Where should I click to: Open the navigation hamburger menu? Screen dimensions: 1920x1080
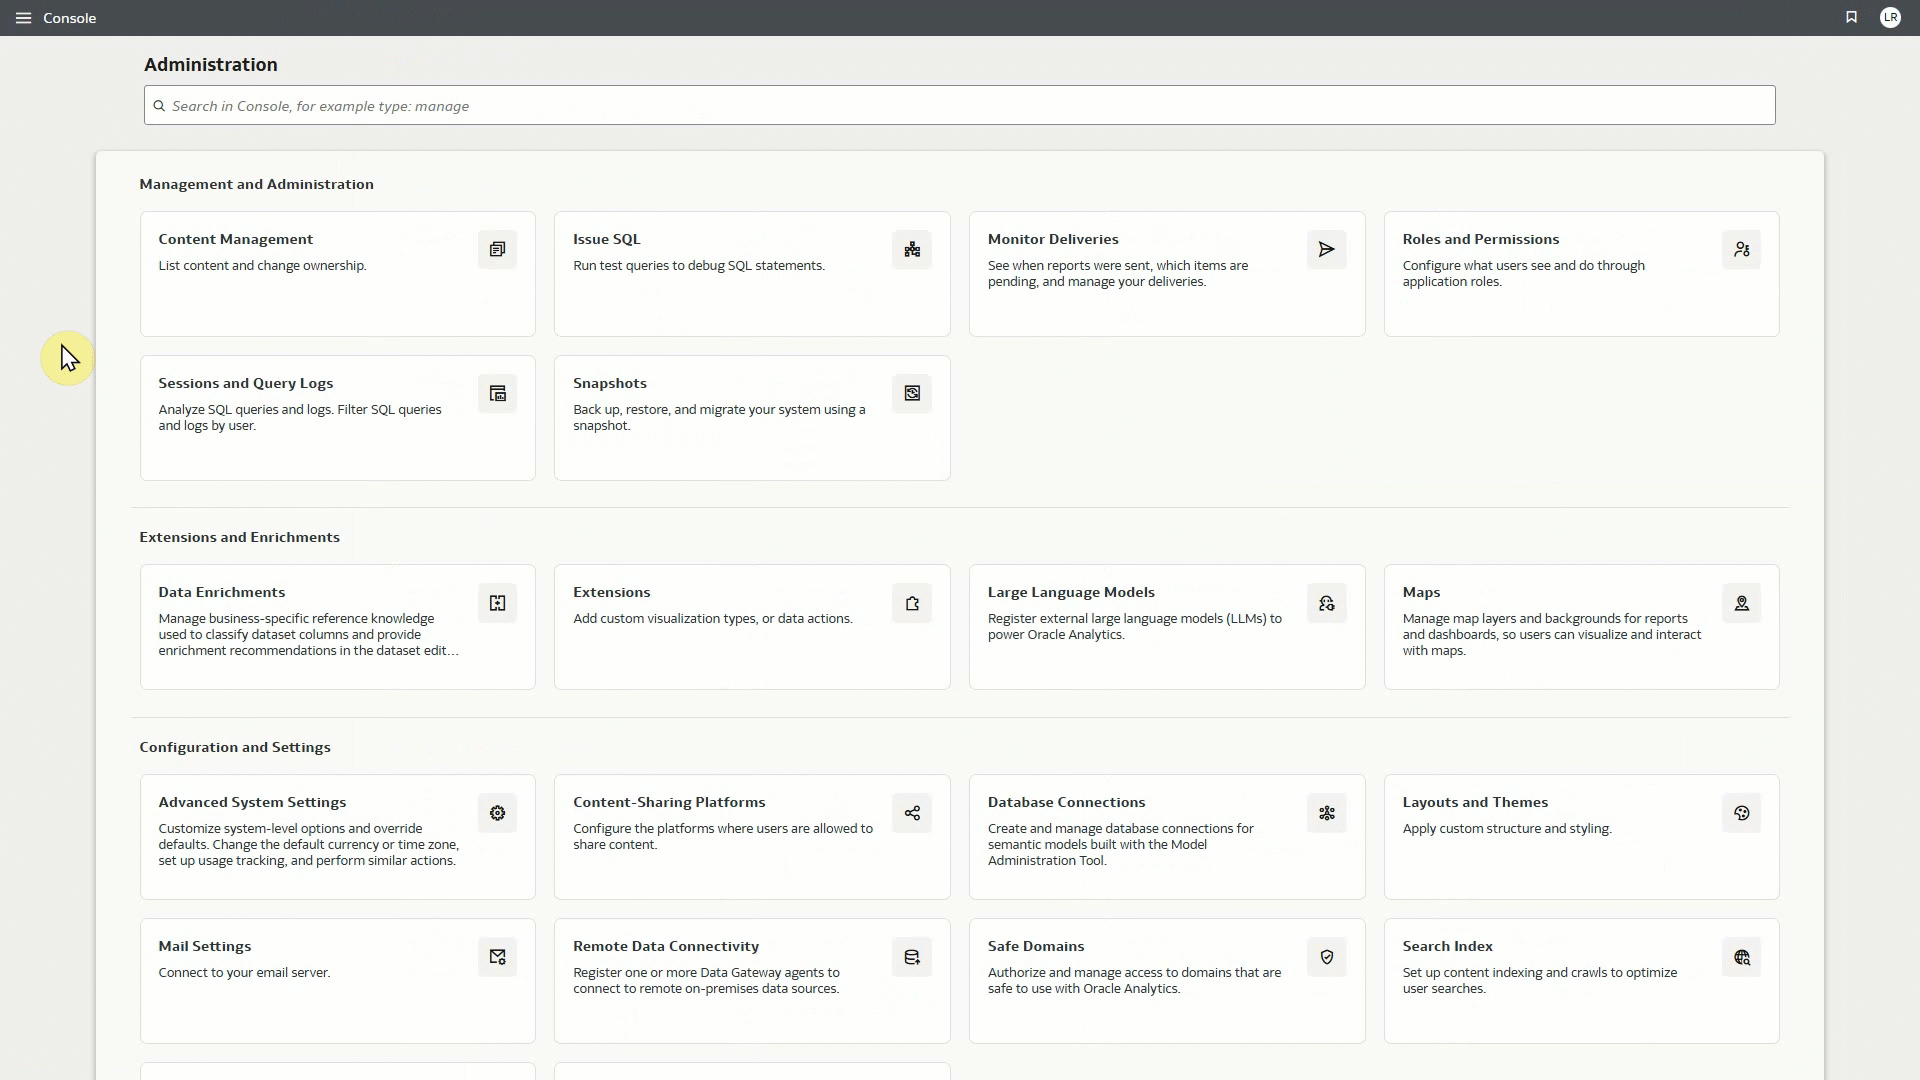coord(23,17)
